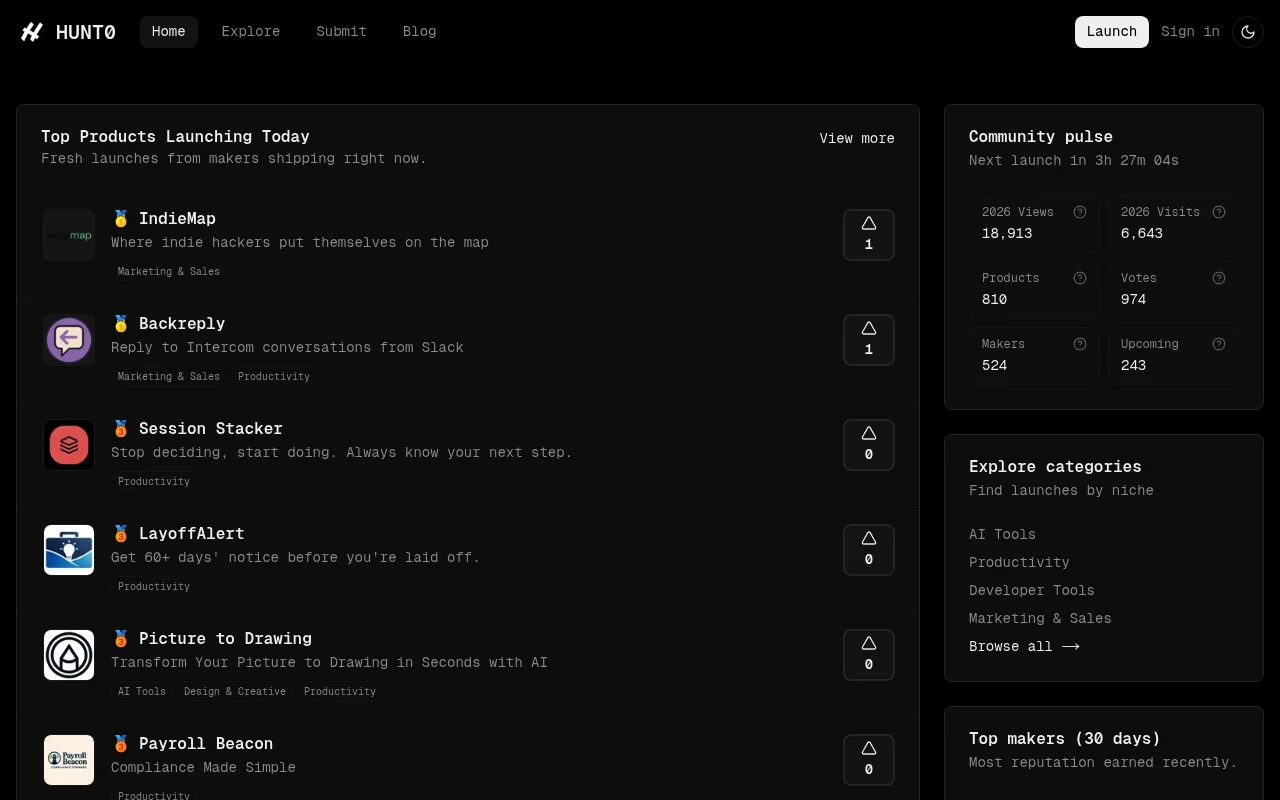Open View more launches

coord(857,138)
